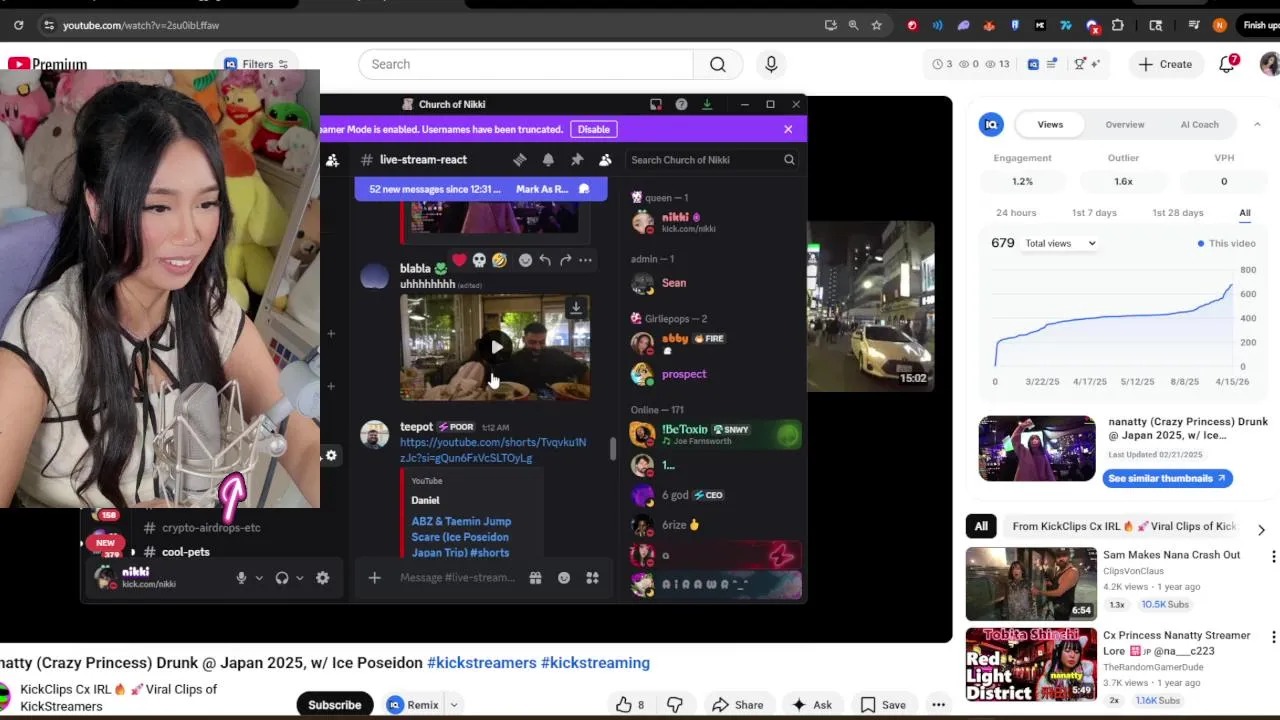This screenshot has height=720, width=1280.
Task: React with the skull emoji
Action: click(479, 260)
